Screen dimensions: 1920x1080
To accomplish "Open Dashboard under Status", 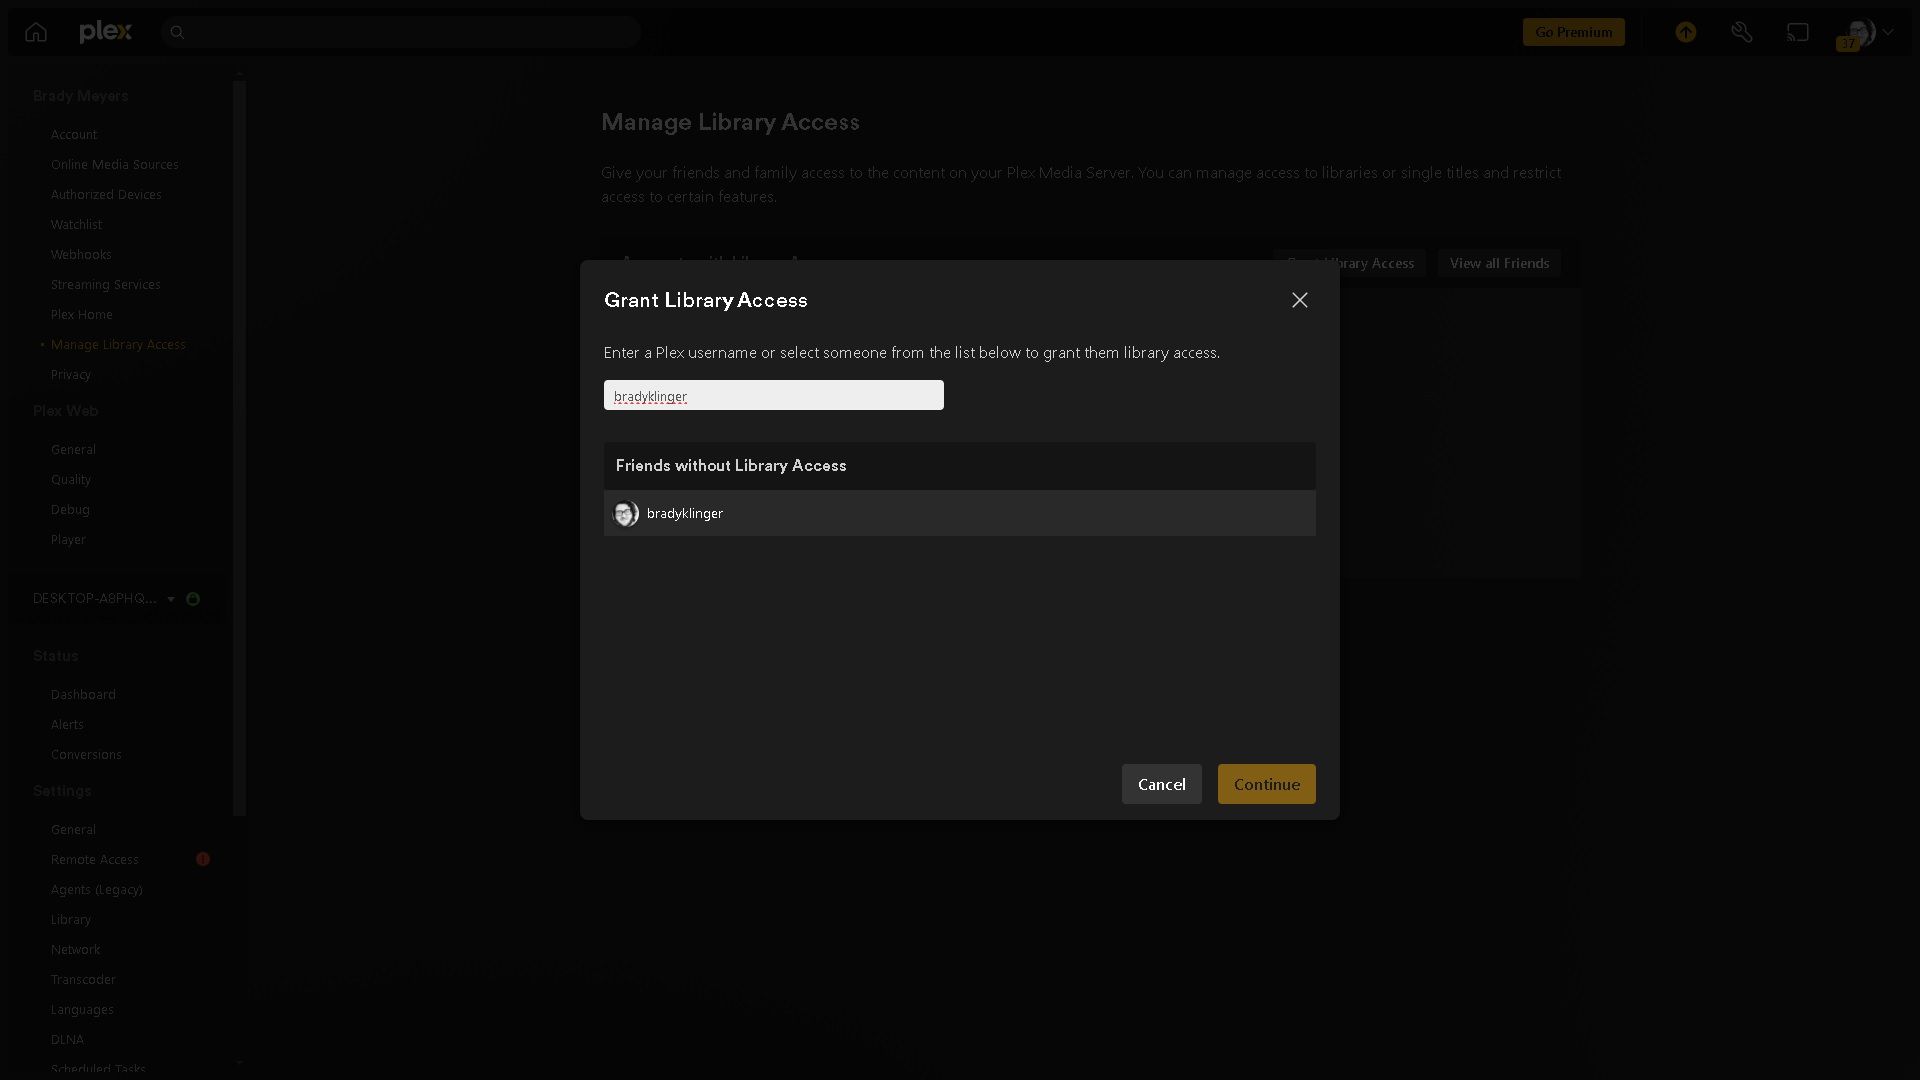I will [x=83, y=694].
